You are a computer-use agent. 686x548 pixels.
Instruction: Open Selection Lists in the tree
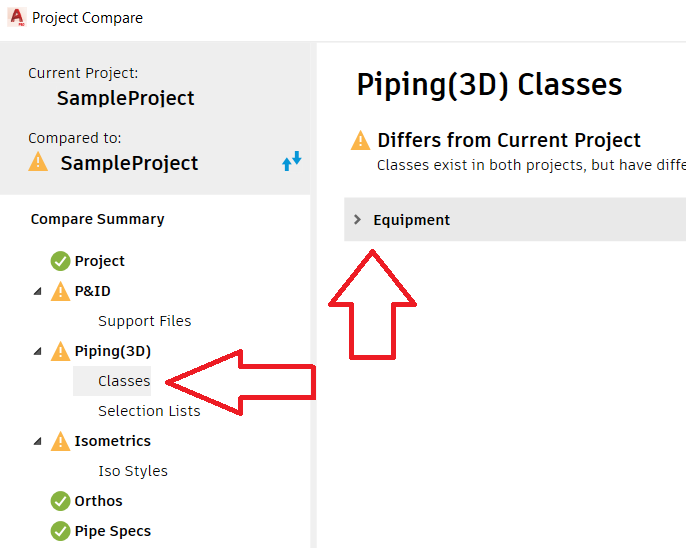click(x=149, y=411)
